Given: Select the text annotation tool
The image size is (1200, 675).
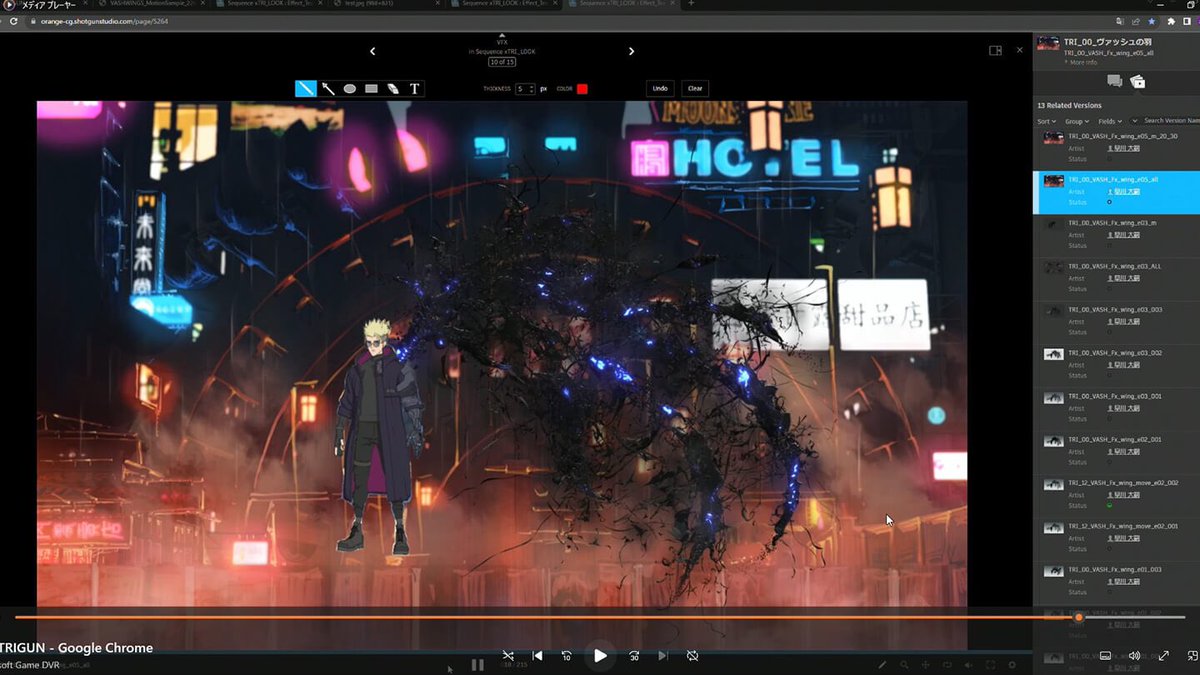Looking at the screenshot, I should tap(415, 88).
